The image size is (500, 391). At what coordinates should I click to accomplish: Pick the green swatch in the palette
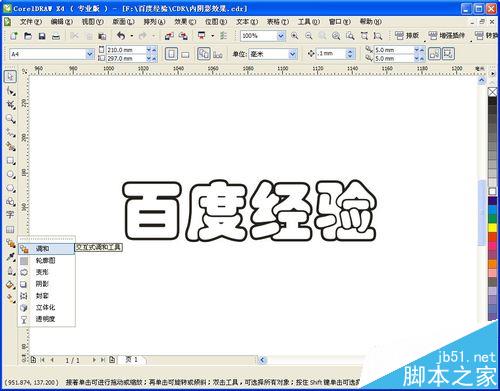click(x=492, y=219)
